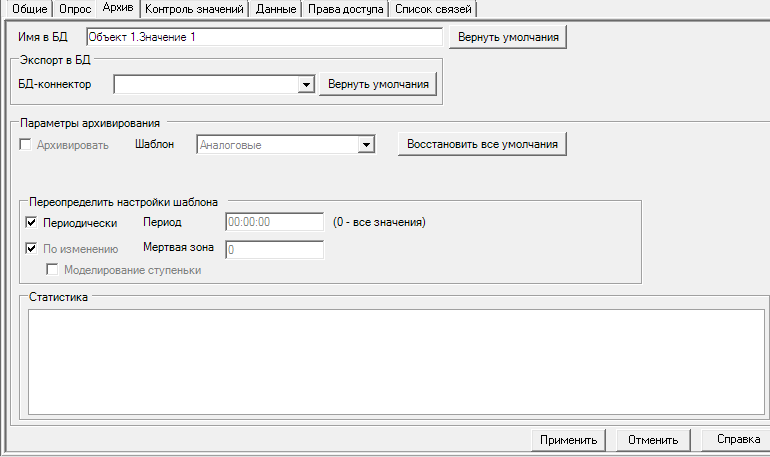
Task: Click the Период time field
Action: pyautogui.click(x=275, y=222)
